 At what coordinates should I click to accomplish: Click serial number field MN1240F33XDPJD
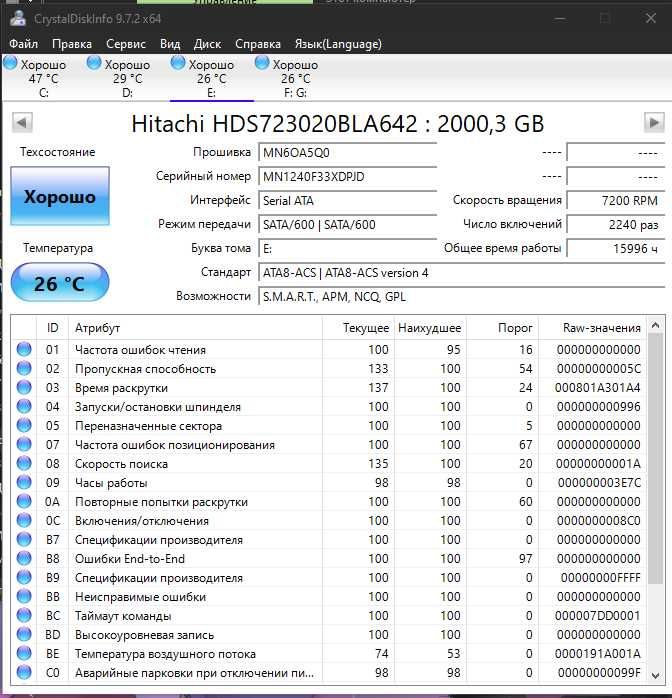click(x=348, y=177)
